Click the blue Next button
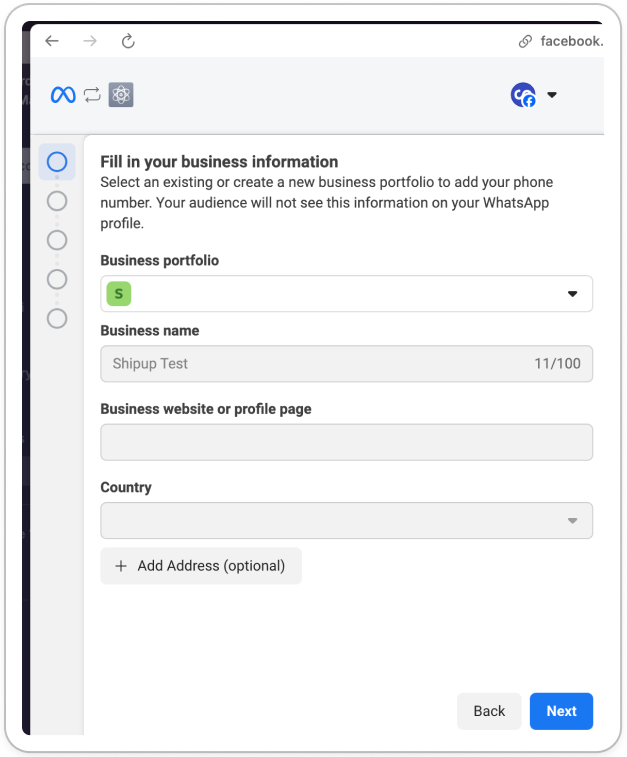Screen dimensions: 627x757 561,711
